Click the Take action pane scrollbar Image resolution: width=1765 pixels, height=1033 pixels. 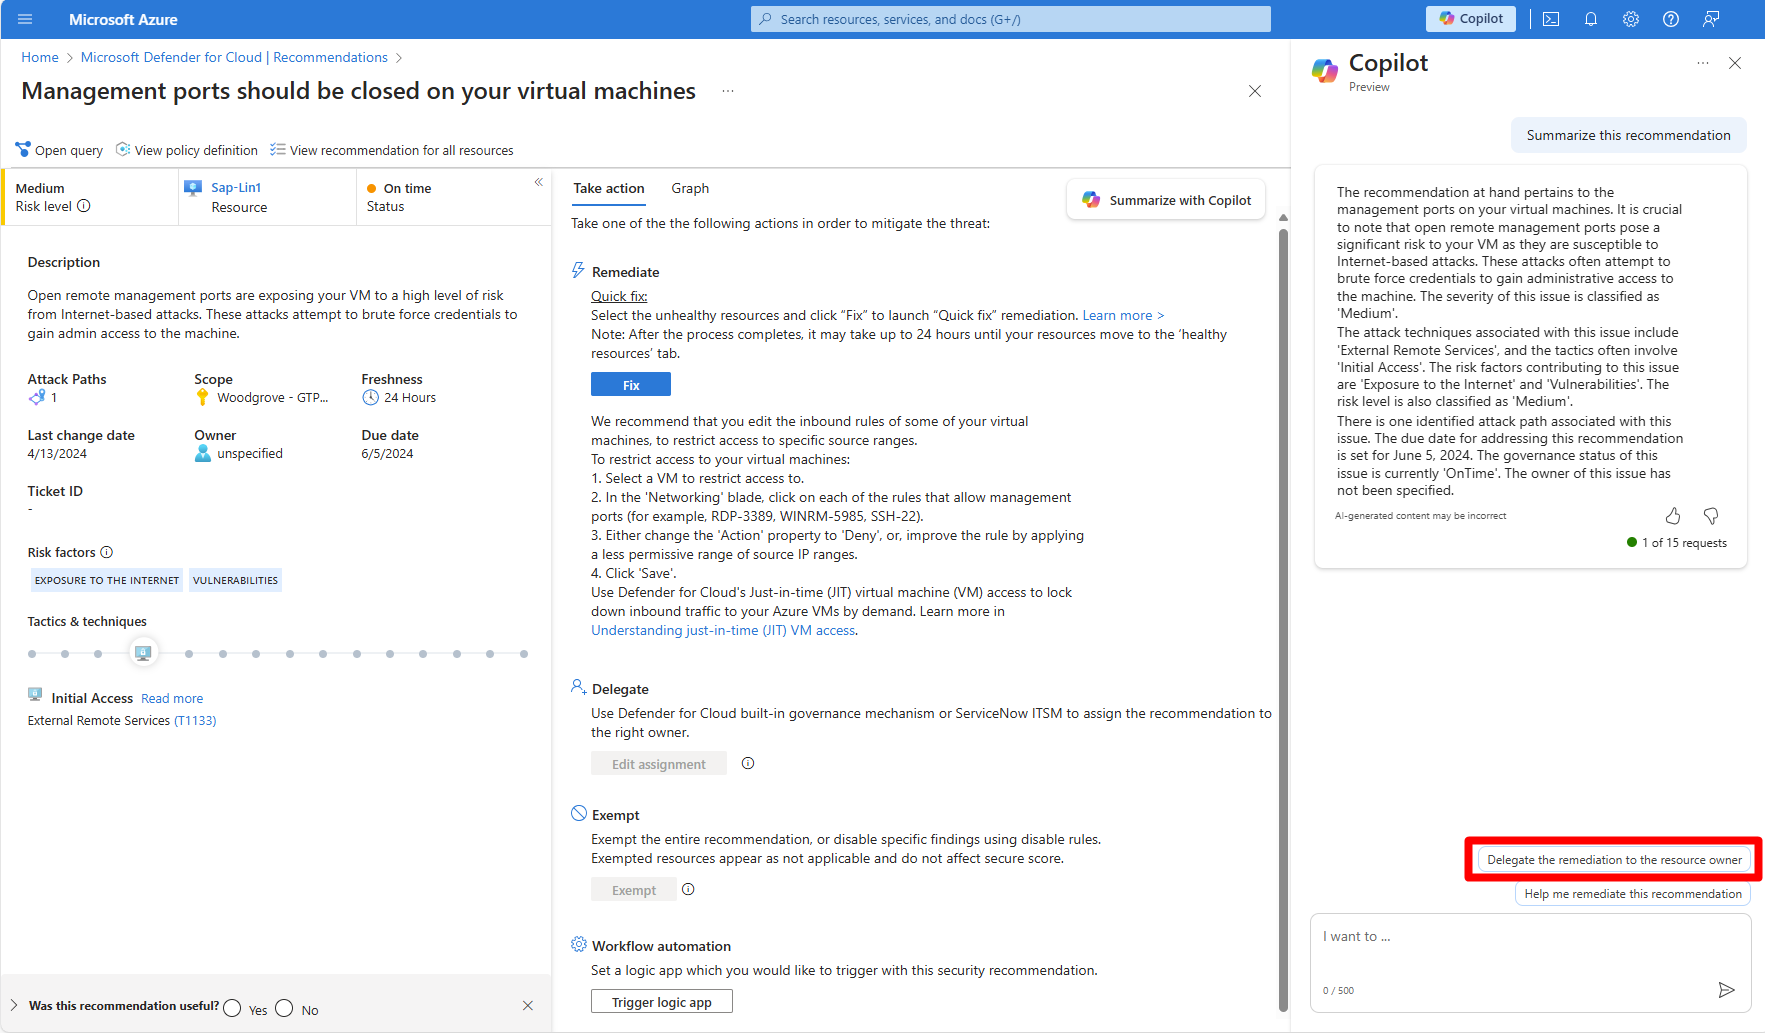point(1283,620)
